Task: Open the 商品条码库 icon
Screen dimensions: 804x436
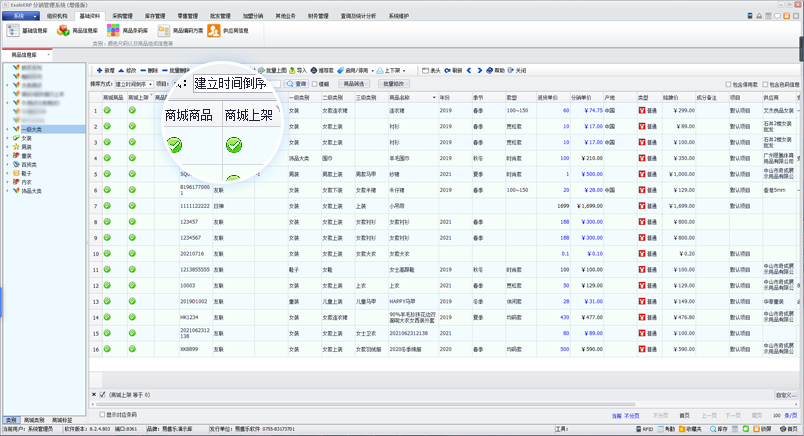Action: pos(114,31)
